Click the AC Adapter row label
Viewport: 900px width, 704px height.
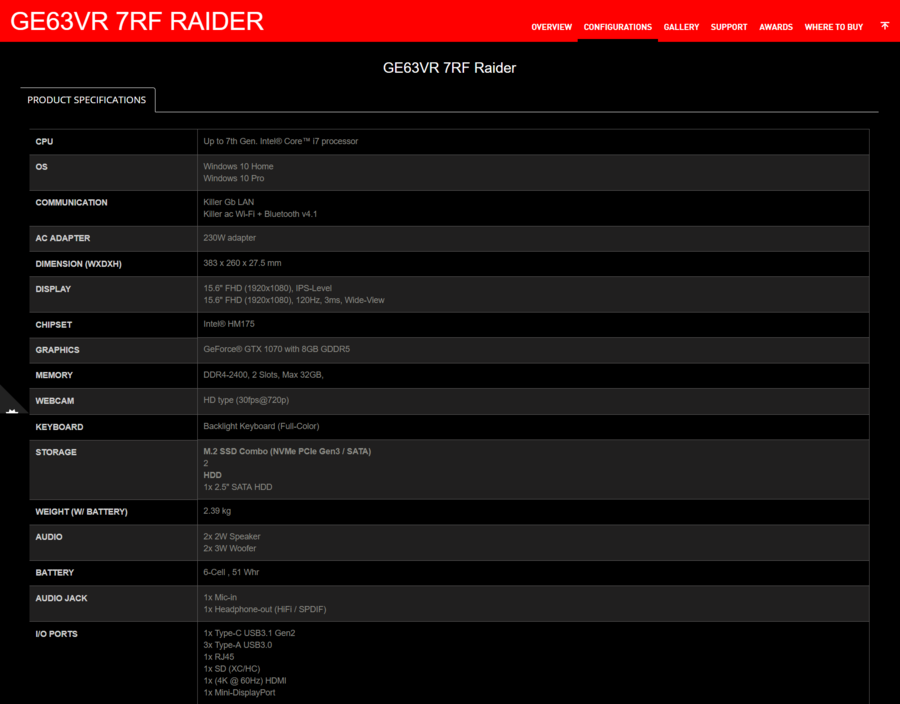pyautogui.click(x=63, y=238)
